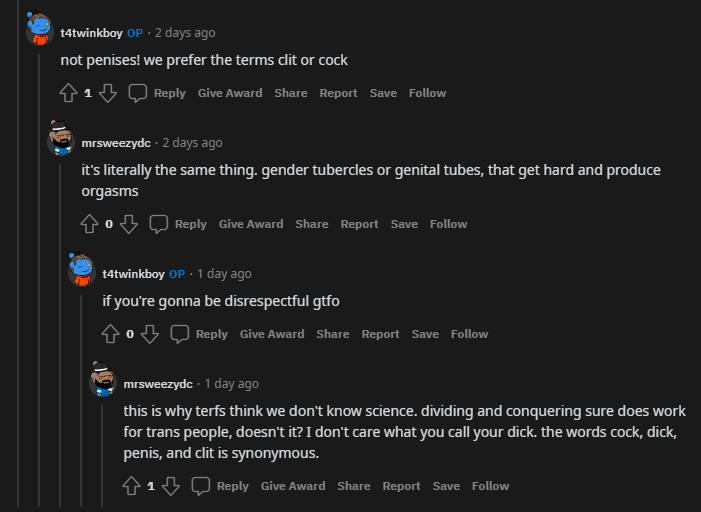The image size is (701, 512).
Task: Upvote t4twinkboy's comment about preferred terms
Action: coord(69,93)
